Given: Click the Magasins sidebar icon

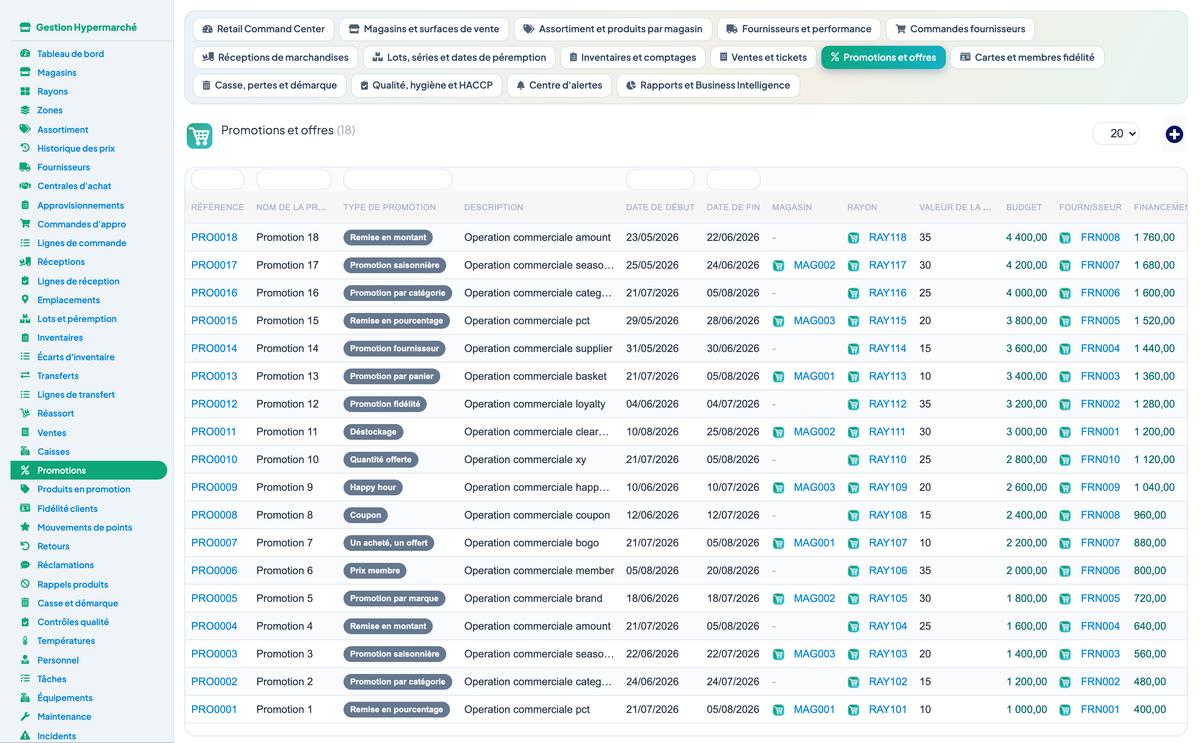Looking at the screenshot, I should pyautogui.click(x=25, y=72).
